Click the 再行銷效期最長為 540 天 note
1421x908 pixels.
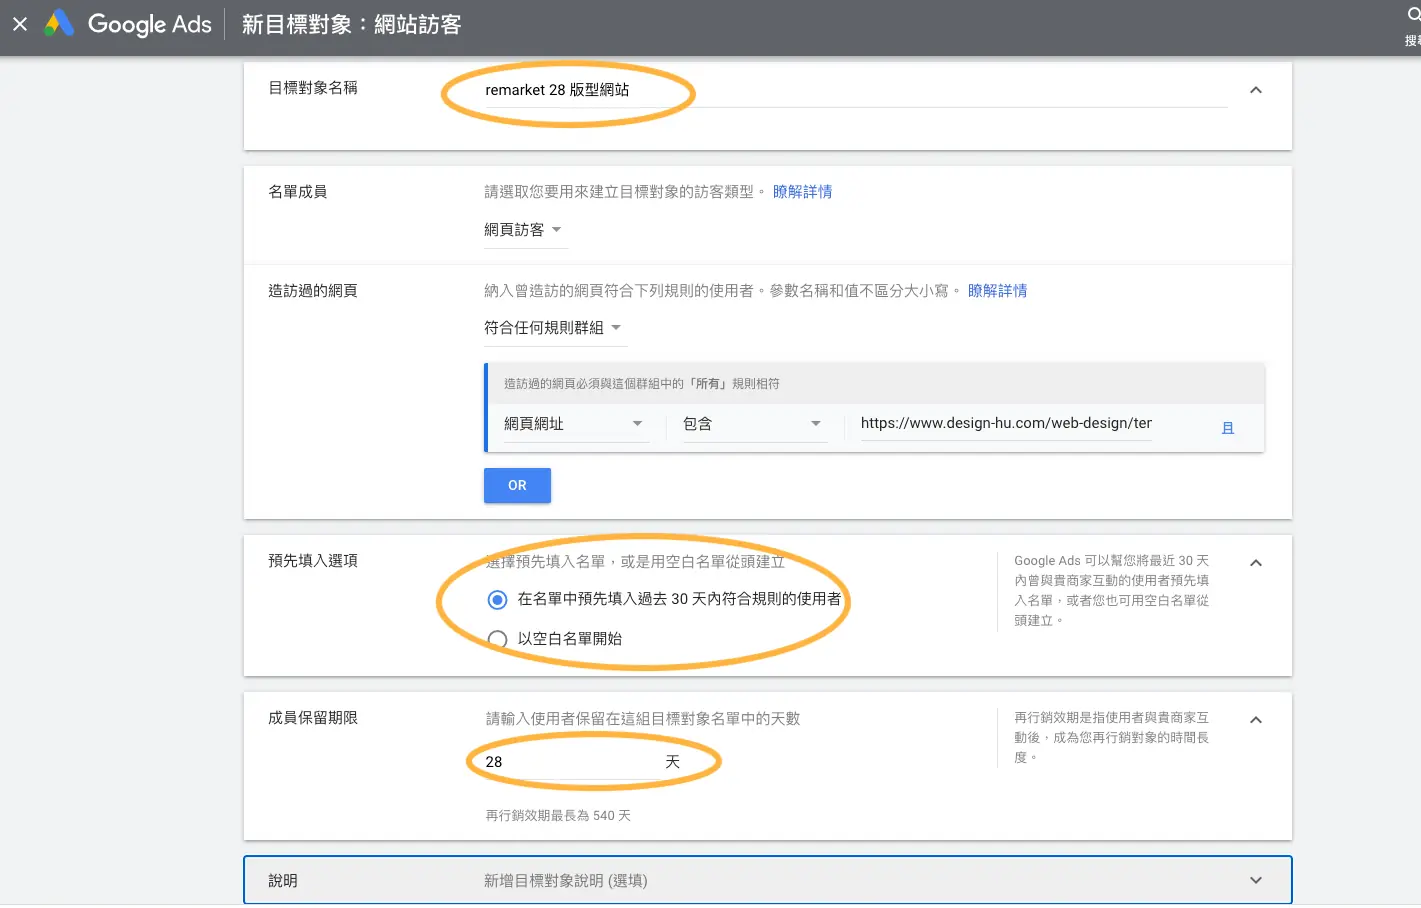point(558,816)
